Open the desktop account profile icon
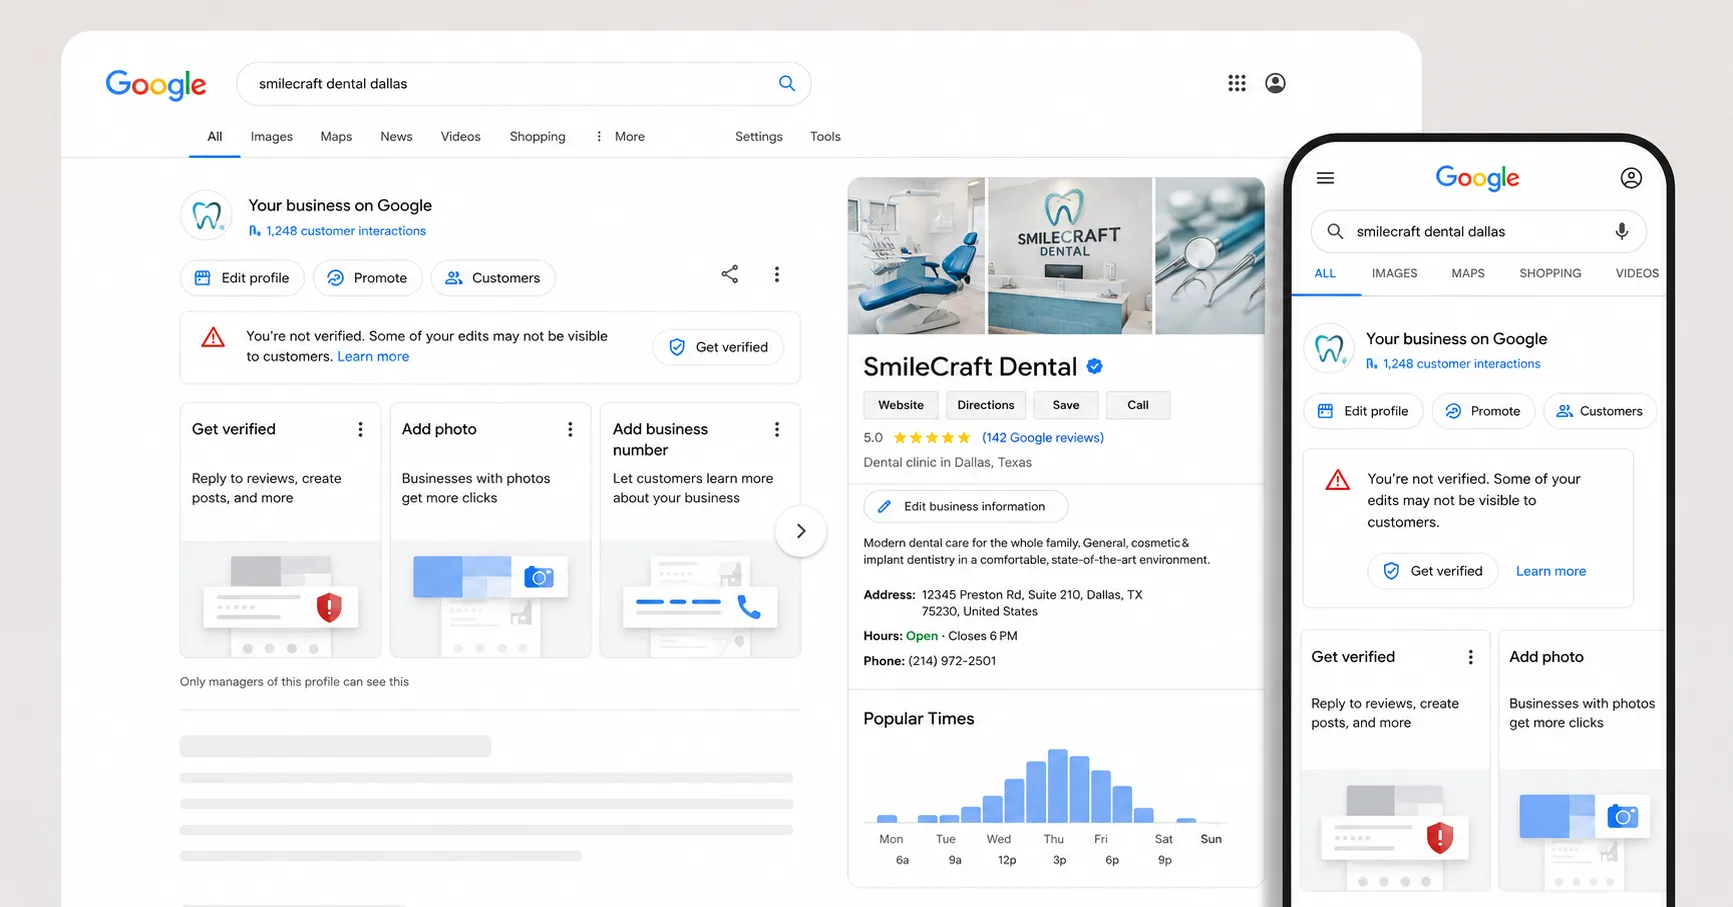1733x907 pixels. 1275,83
